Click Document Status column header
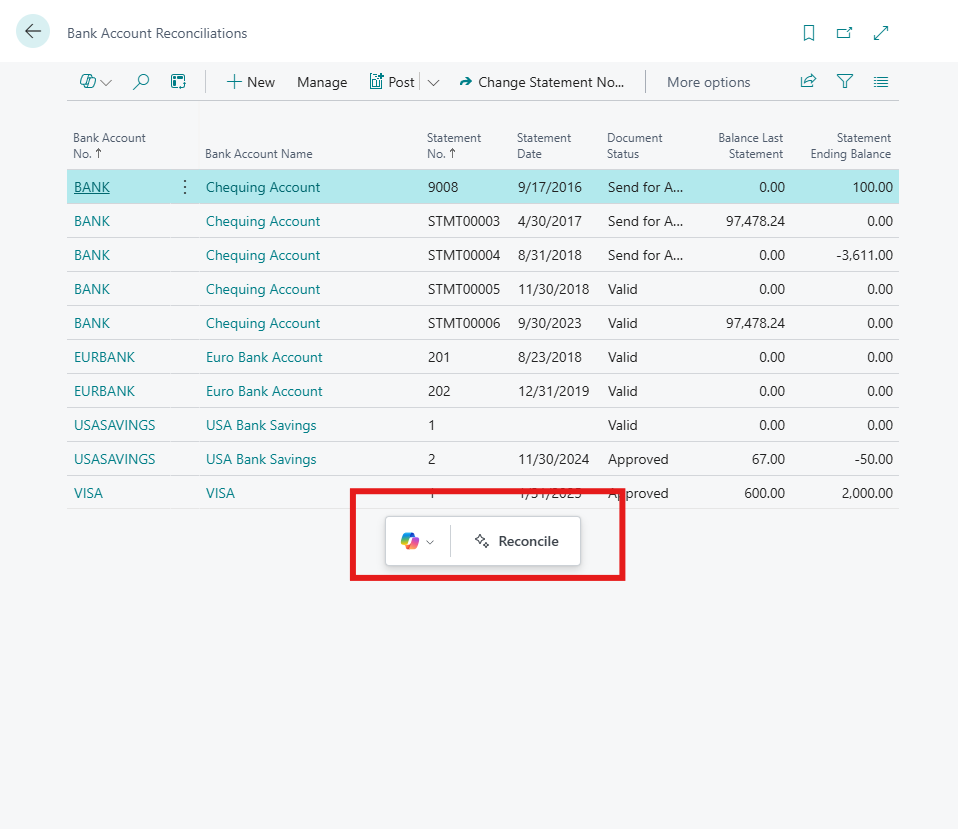 [634, 145]
